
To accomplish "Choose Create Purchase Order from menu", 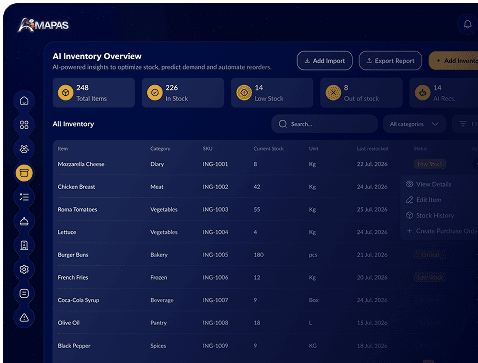I will click(442, 231).
